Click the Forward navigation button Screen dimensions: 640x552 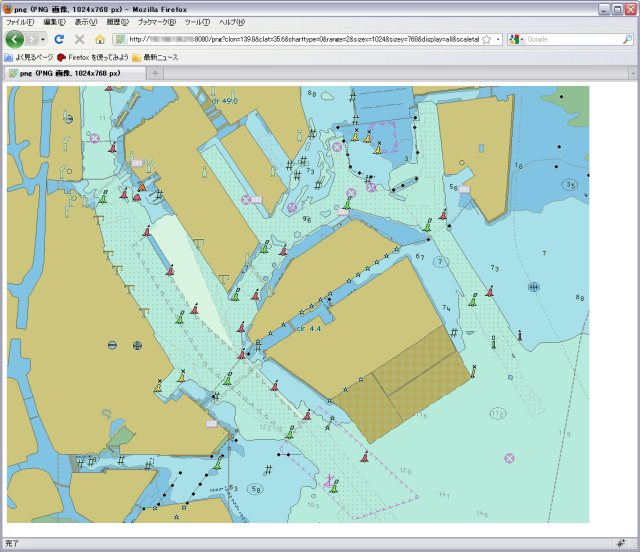(x=34, y=39)
